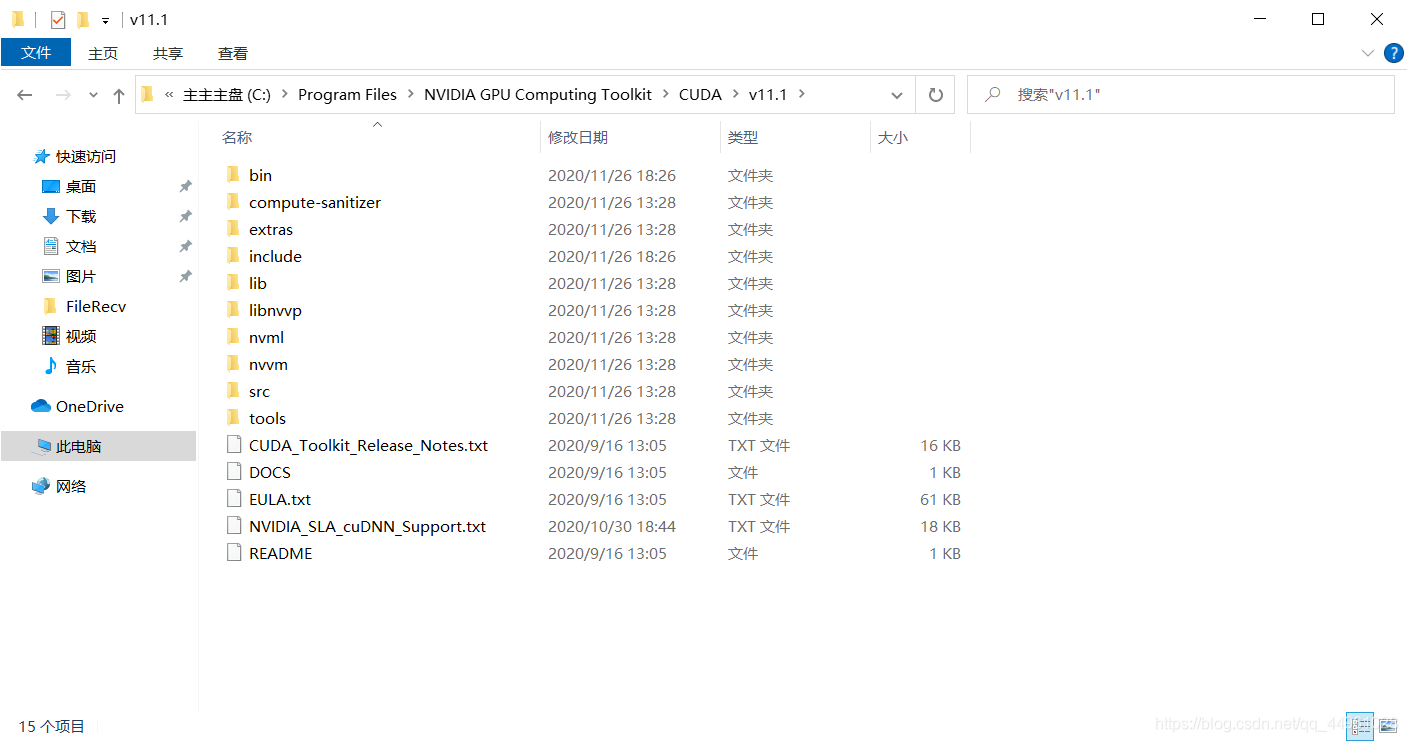Open FileRecv folder in navigation pane

click(85, 306)
